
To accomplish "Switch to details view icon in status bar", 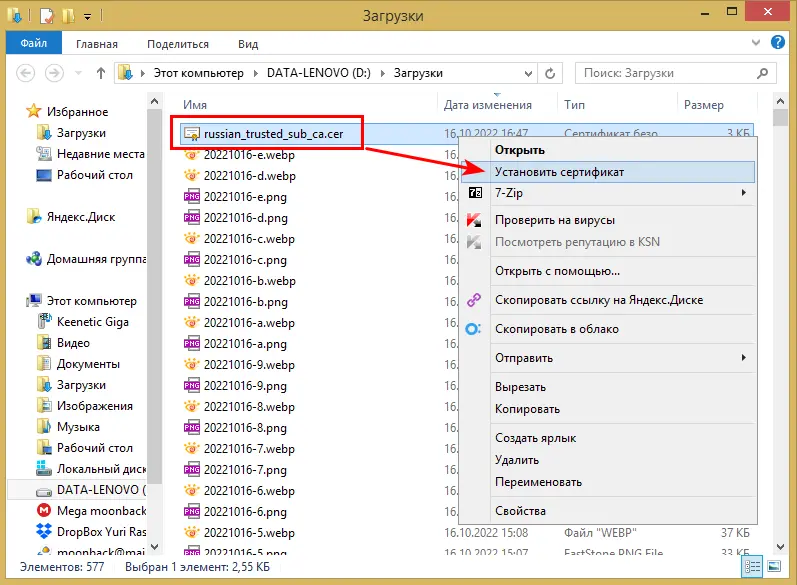I will [x=753, y=567].
